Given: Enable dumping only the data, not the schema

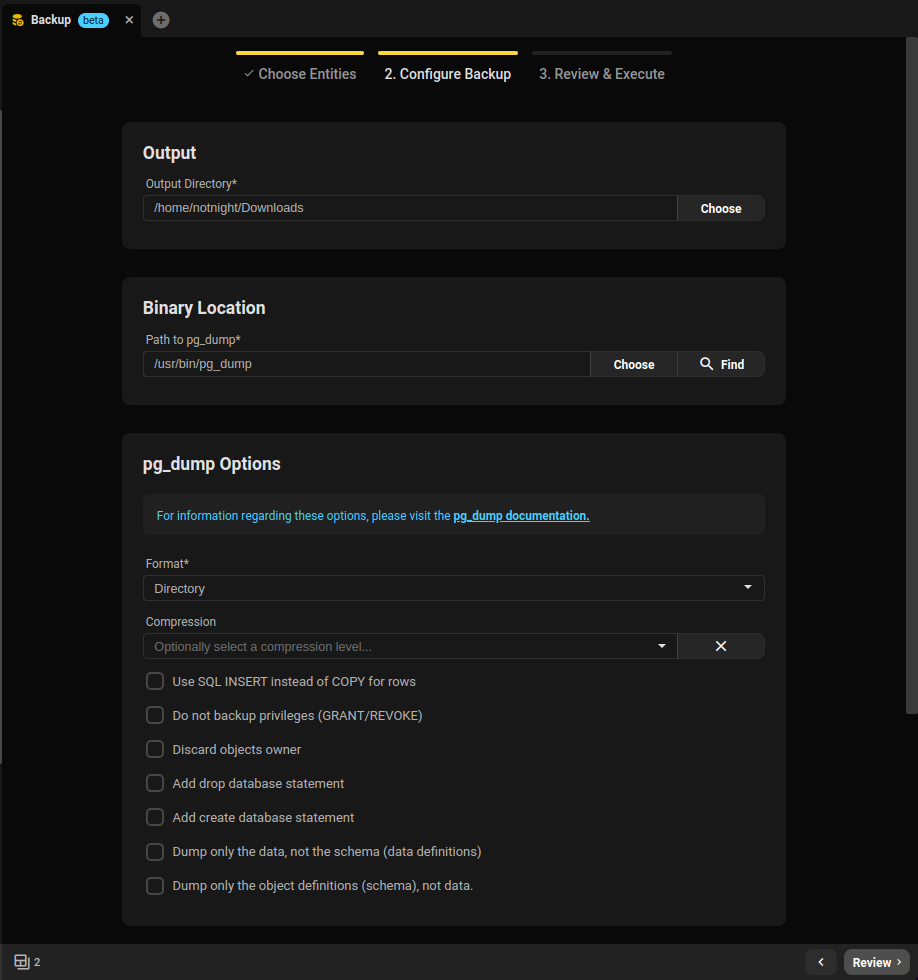Looking at the screenshot, I should (x=155, y=851).
